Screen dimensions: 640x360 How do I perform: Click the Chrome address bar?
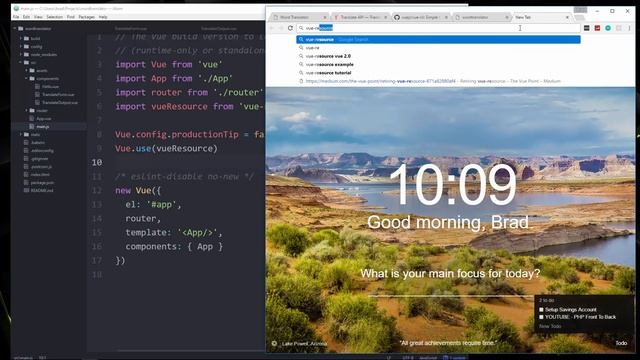[438, 28]
